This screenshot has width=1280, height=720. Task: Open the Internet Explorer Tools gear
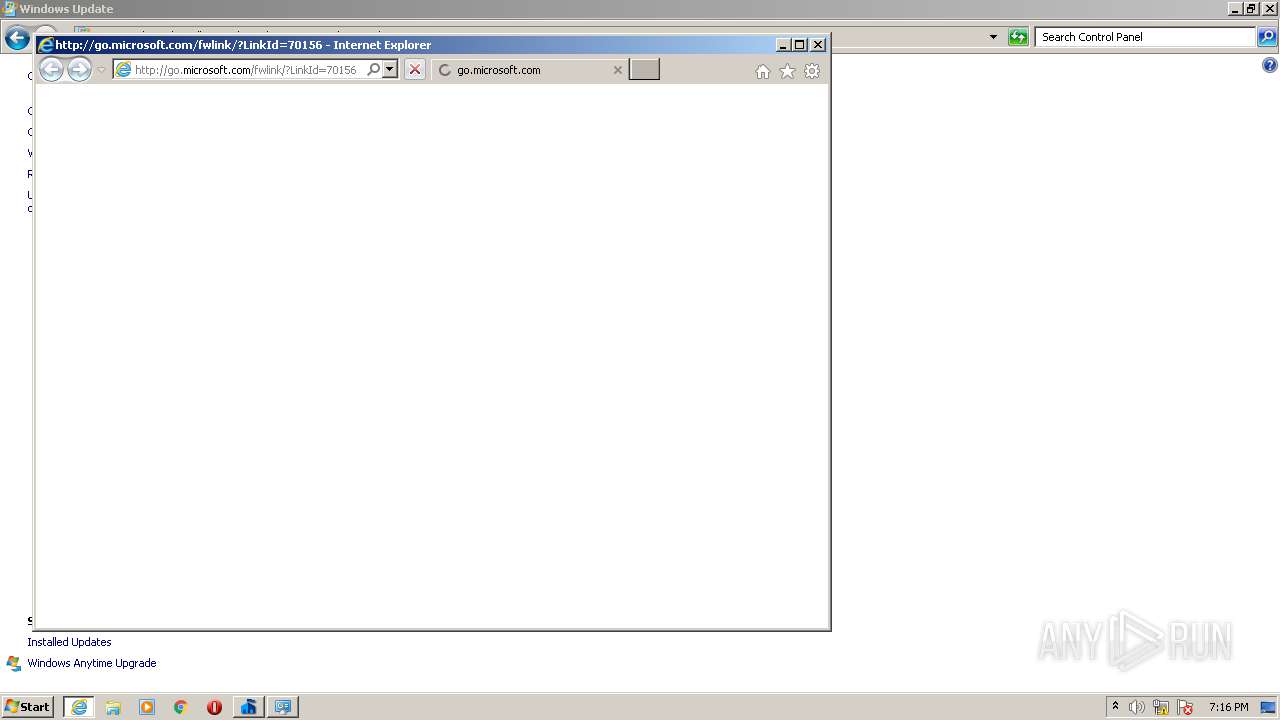812,71
